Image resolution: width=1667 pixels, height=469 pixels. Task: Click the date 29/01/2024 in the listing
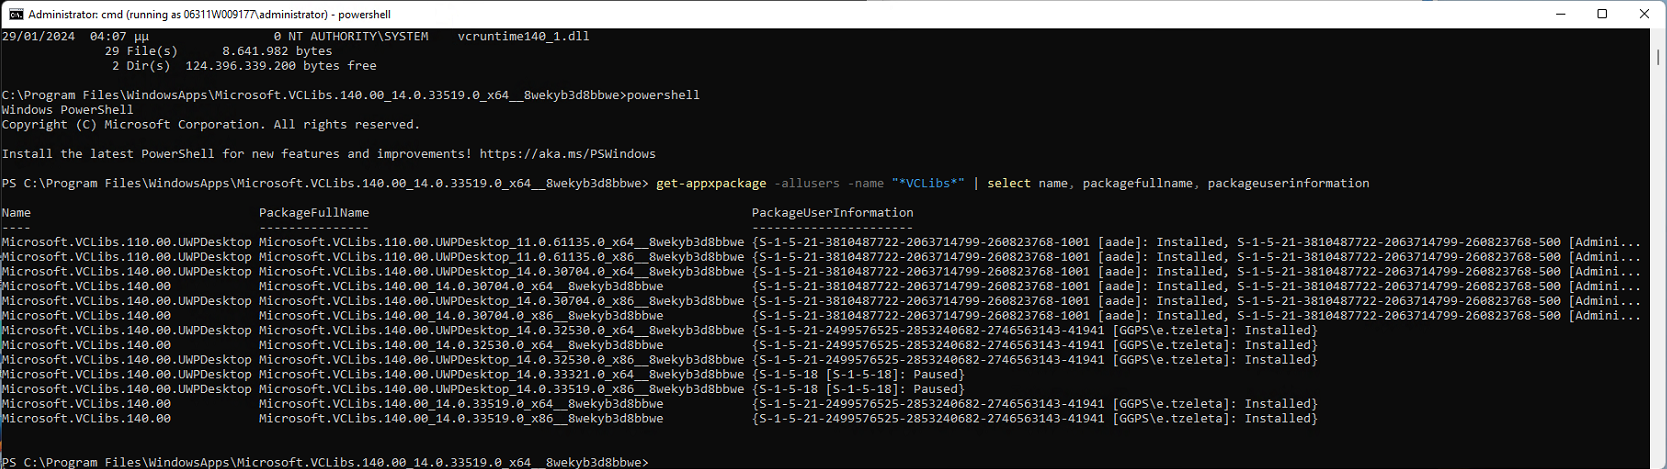tap(38, 36)
